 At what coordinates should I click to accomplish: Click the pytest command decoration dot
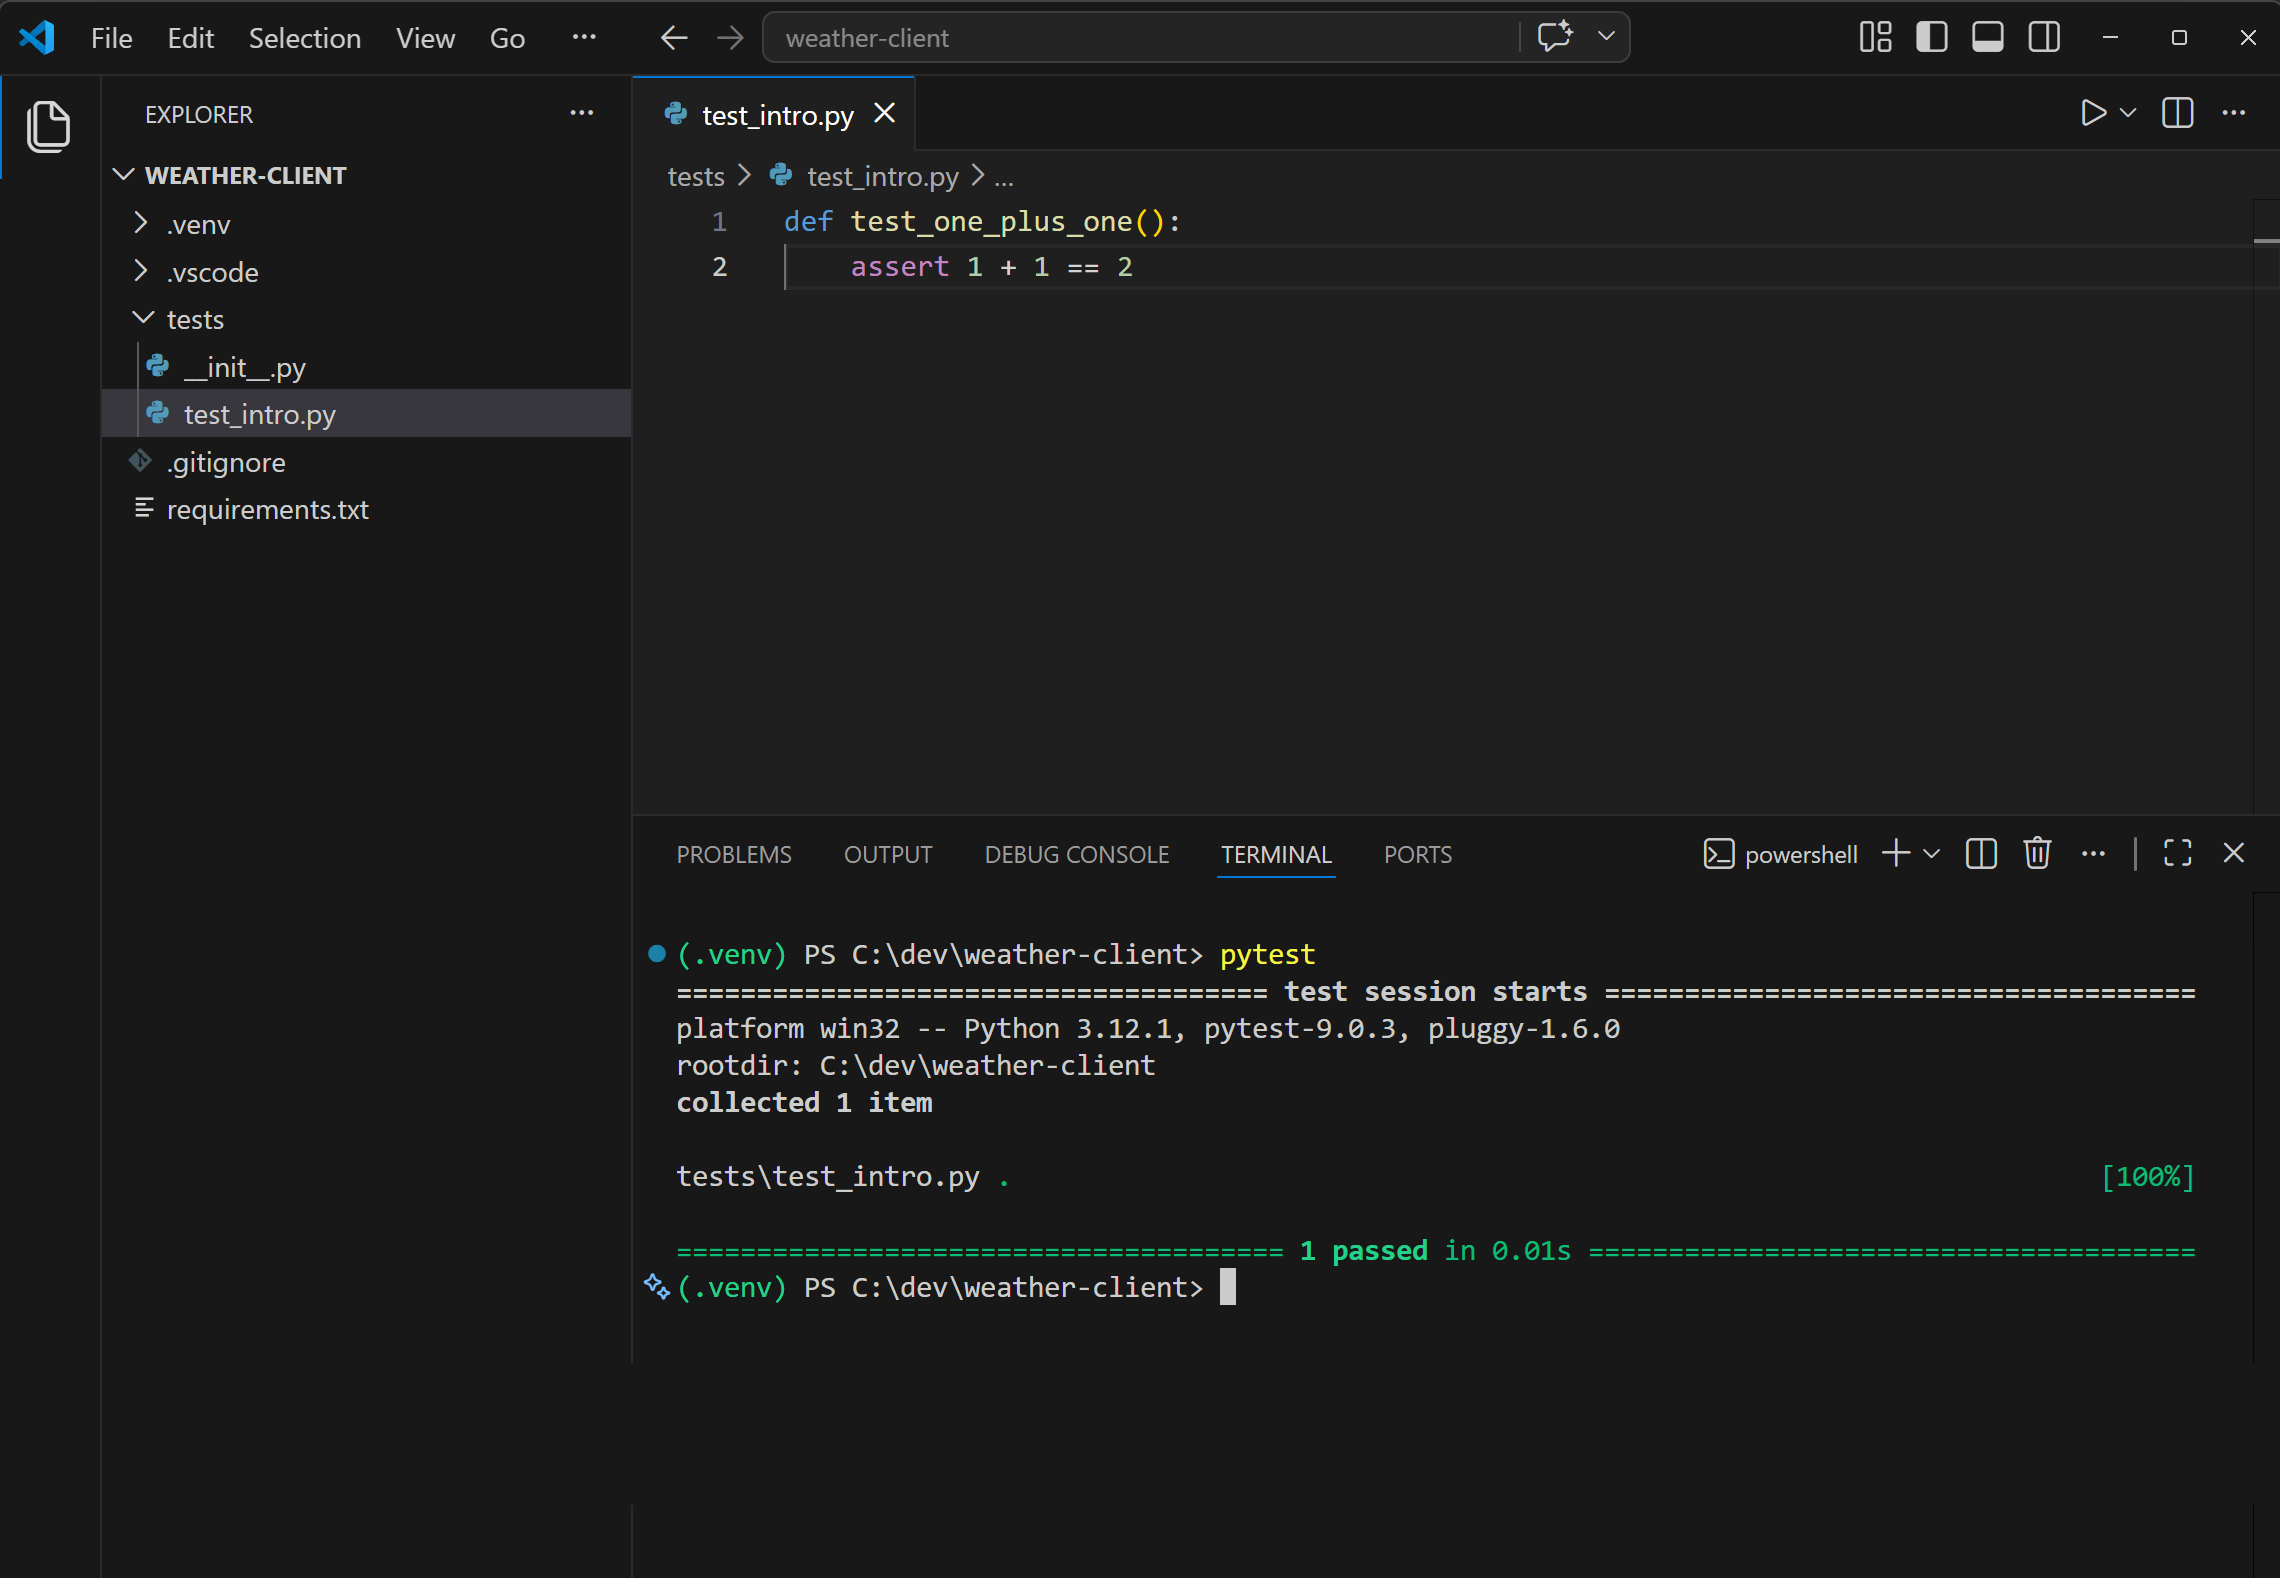[x=657, y=954]
